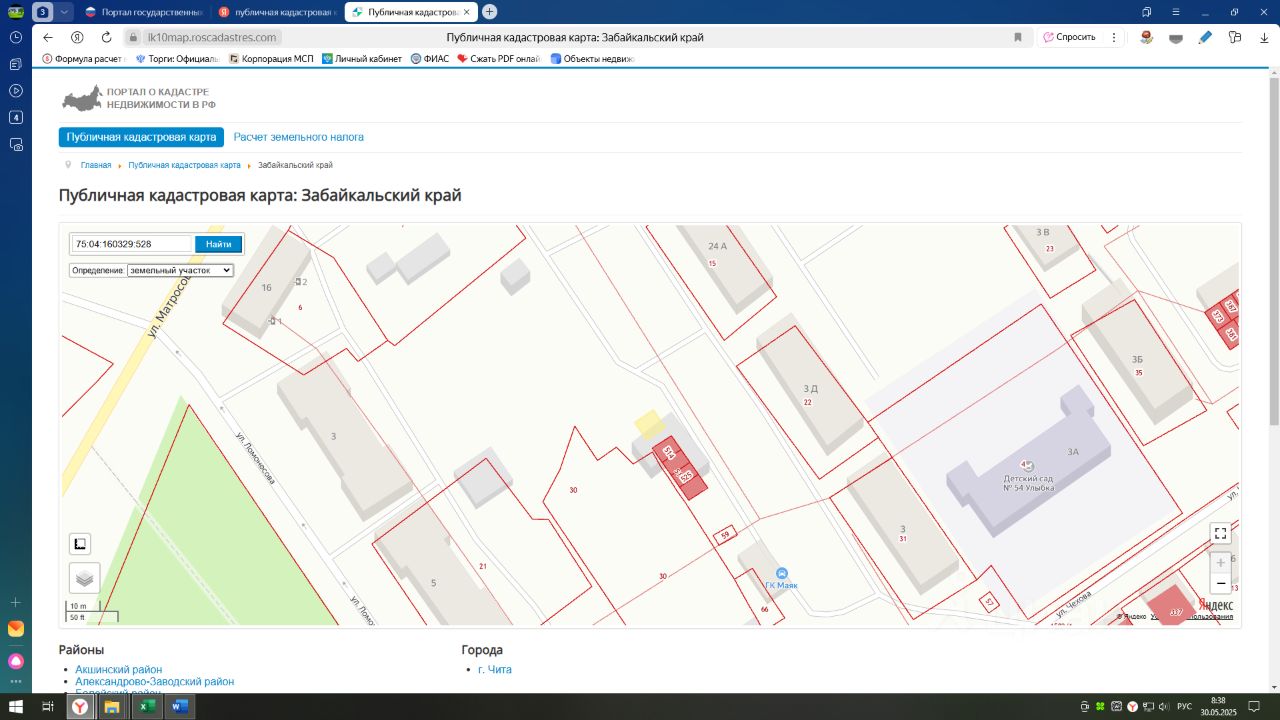
Task: Go back to the previous page
Action: click(x=47, y=37)
